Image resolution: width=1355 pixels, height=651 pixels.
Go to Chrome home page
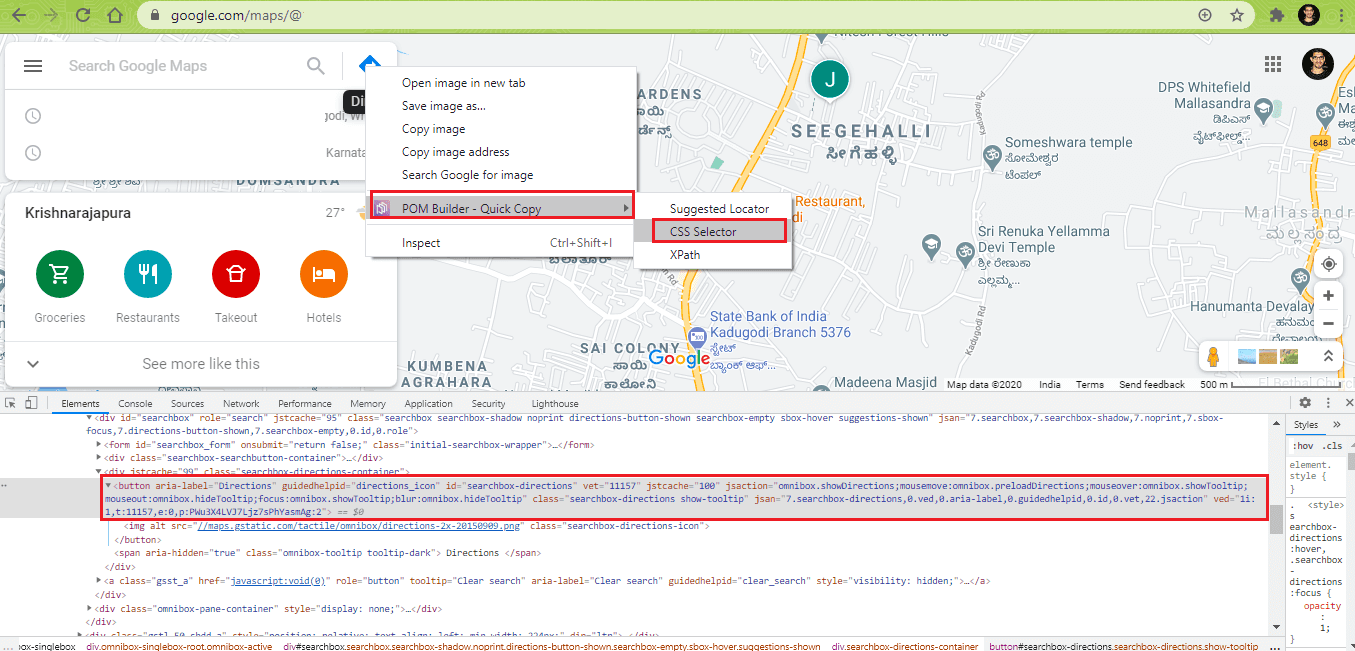click(x=115, y=15)
